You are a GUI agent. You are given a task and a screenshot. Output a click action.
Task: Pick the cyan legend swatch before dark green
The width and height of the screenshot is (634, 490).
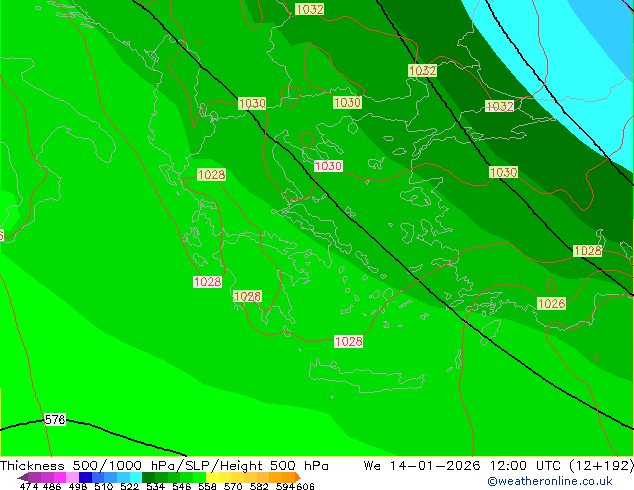click(x=136, y=477)
